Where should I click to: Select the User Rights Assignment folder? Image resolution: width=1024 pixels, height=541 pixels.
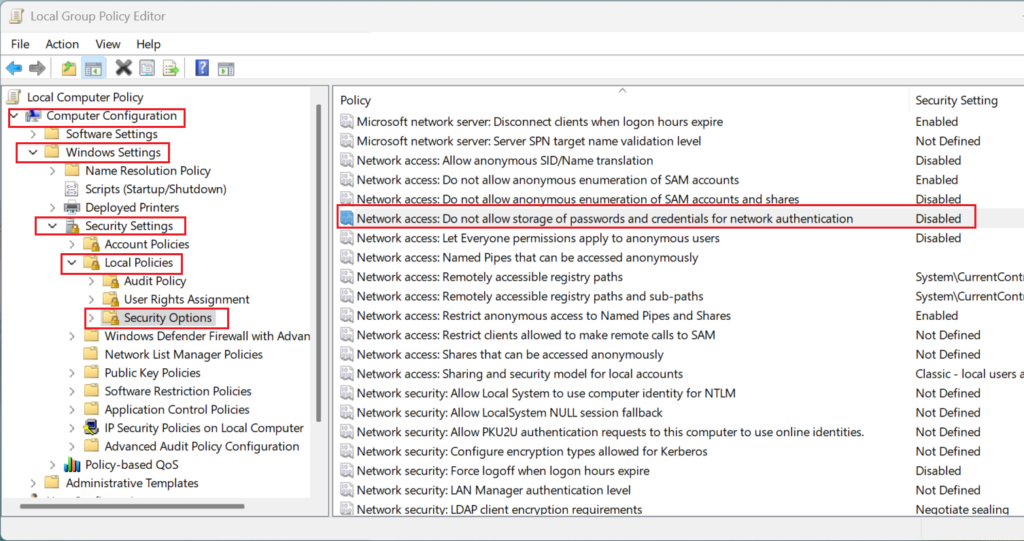tap(186, 299)
